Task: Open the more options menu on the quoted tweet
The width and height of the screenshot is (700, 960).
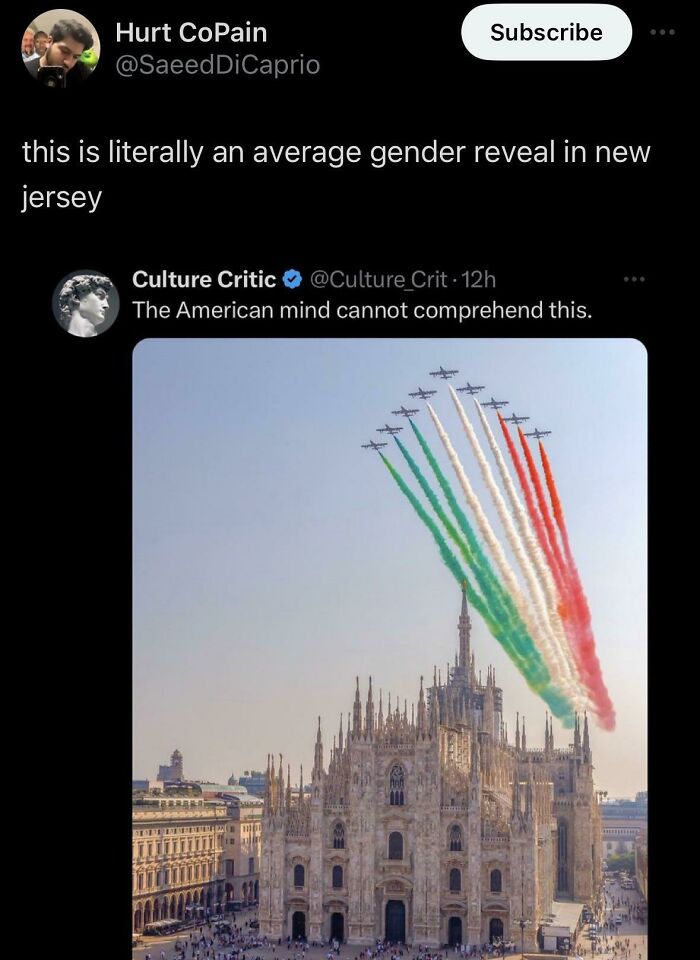Action: click(x=634, y=278)
